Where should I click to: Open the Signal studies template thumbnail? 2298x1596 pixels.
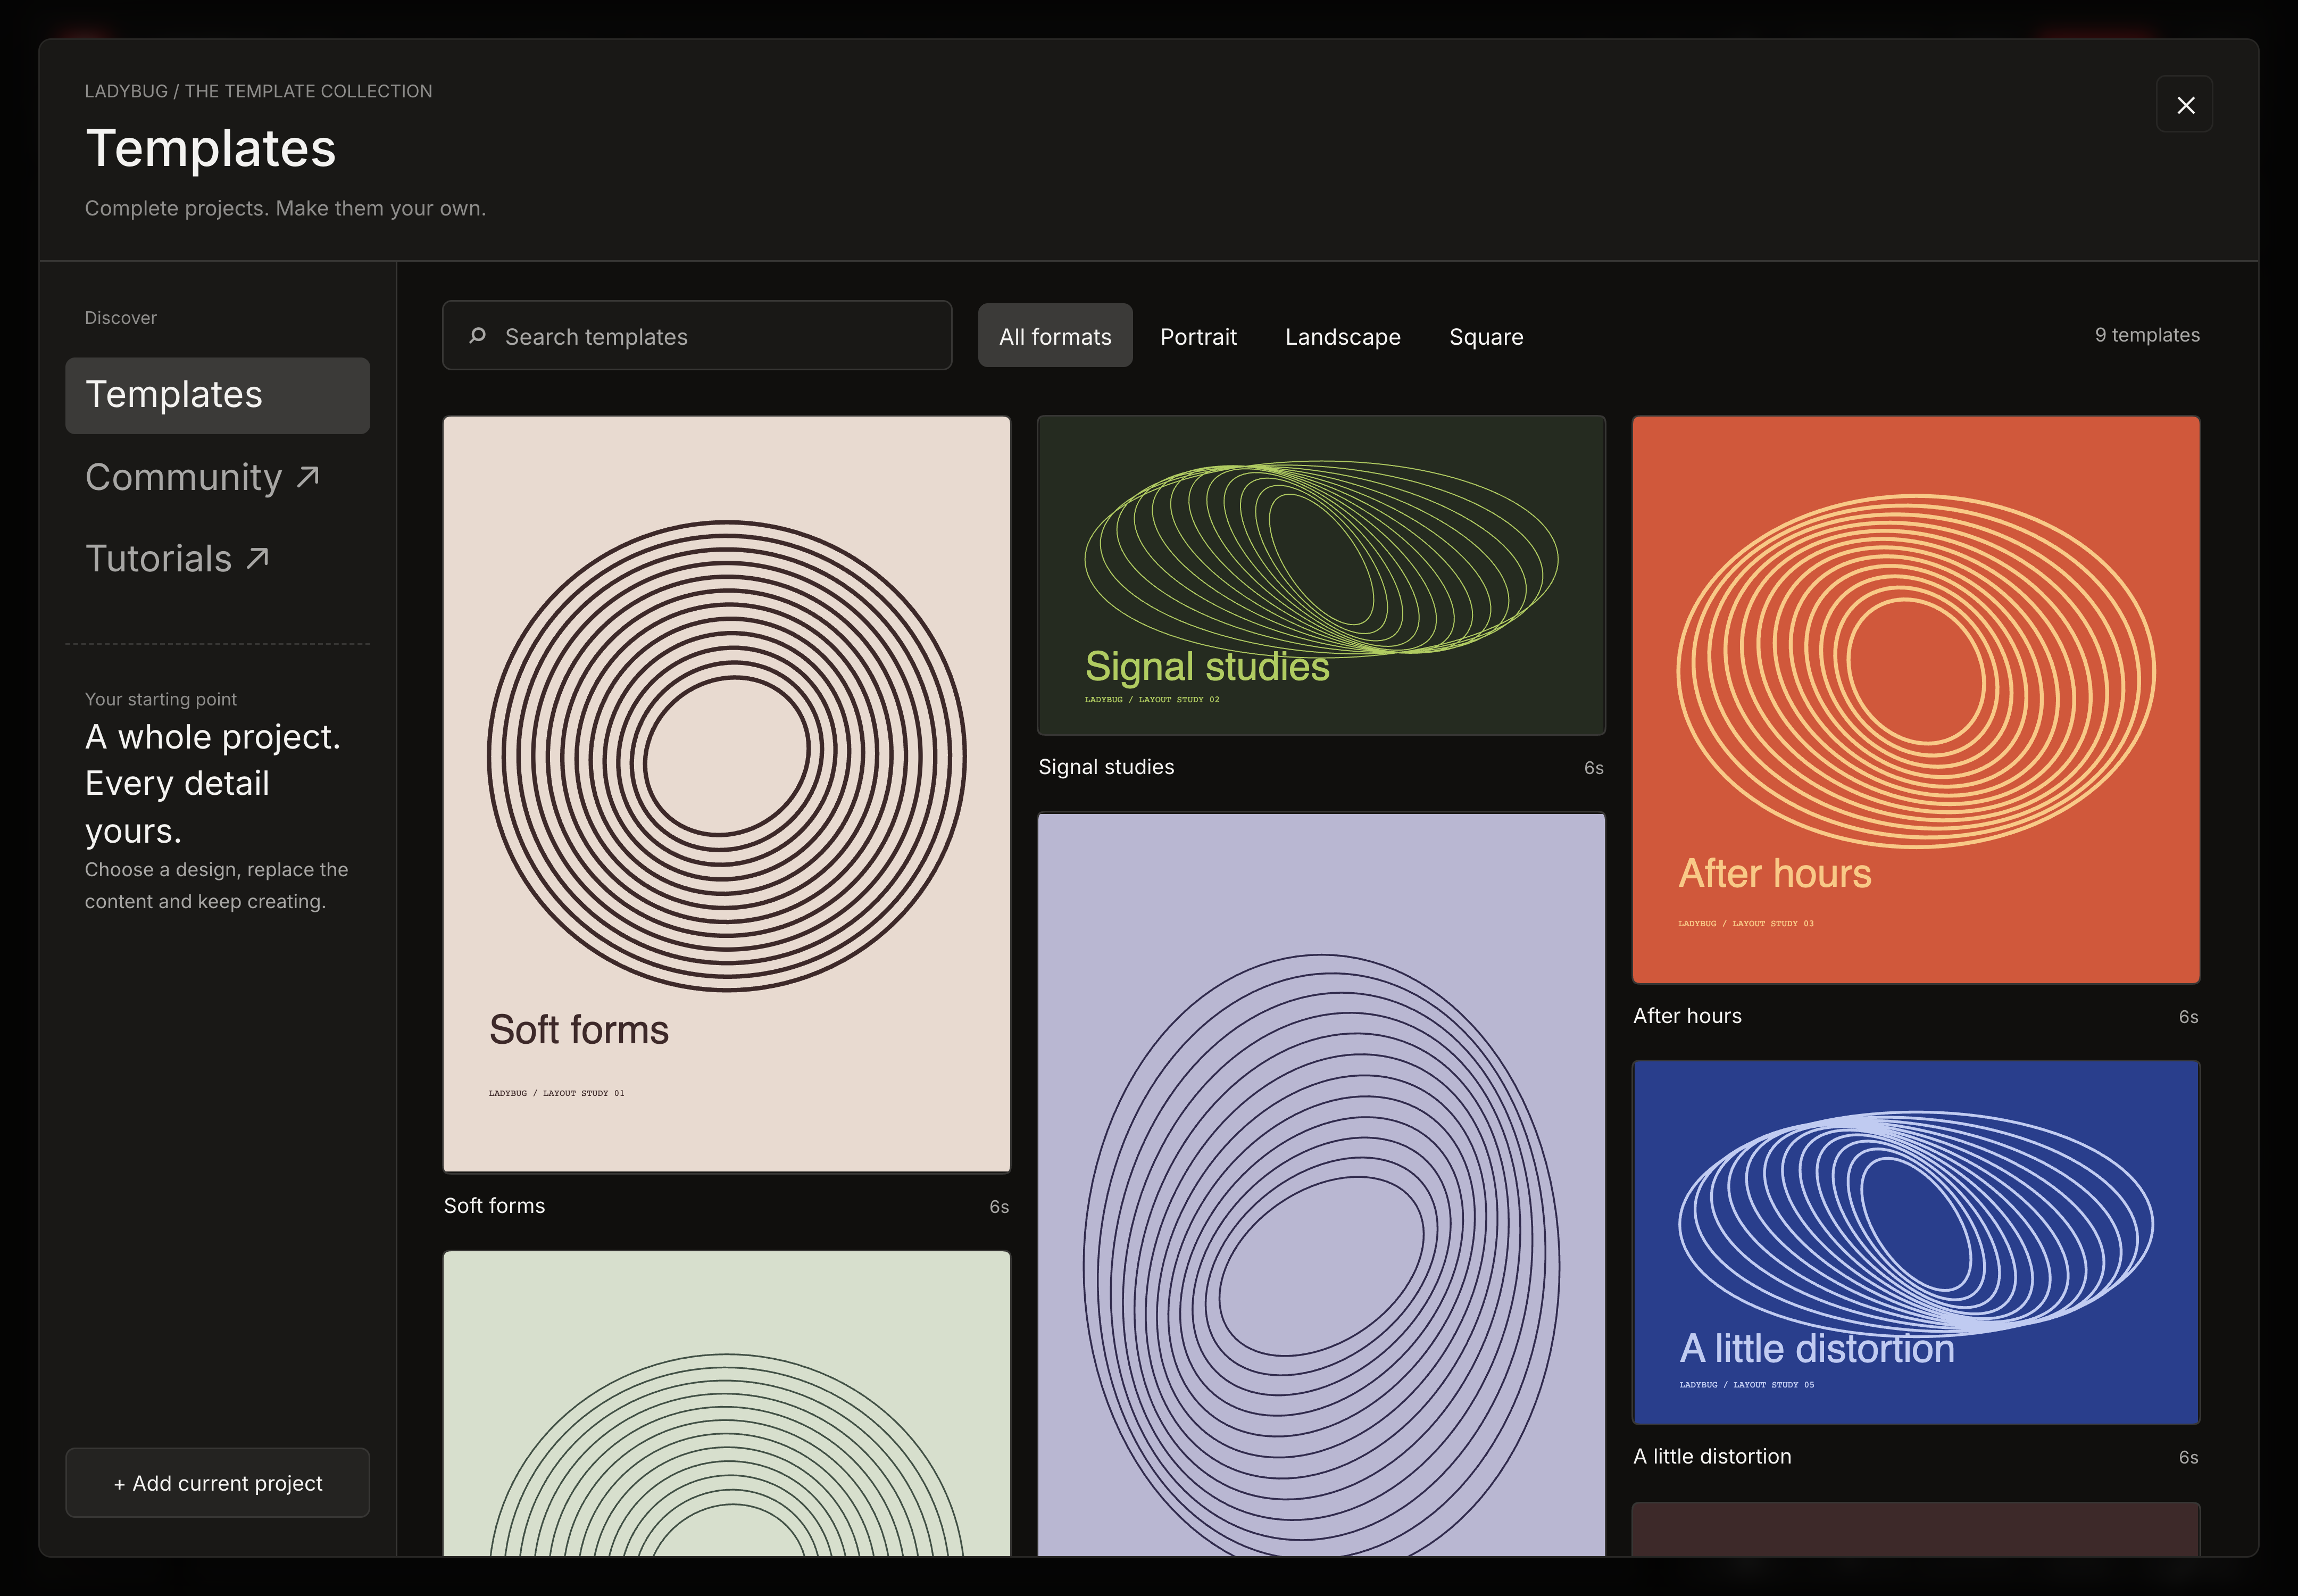tap(1321, 575)
